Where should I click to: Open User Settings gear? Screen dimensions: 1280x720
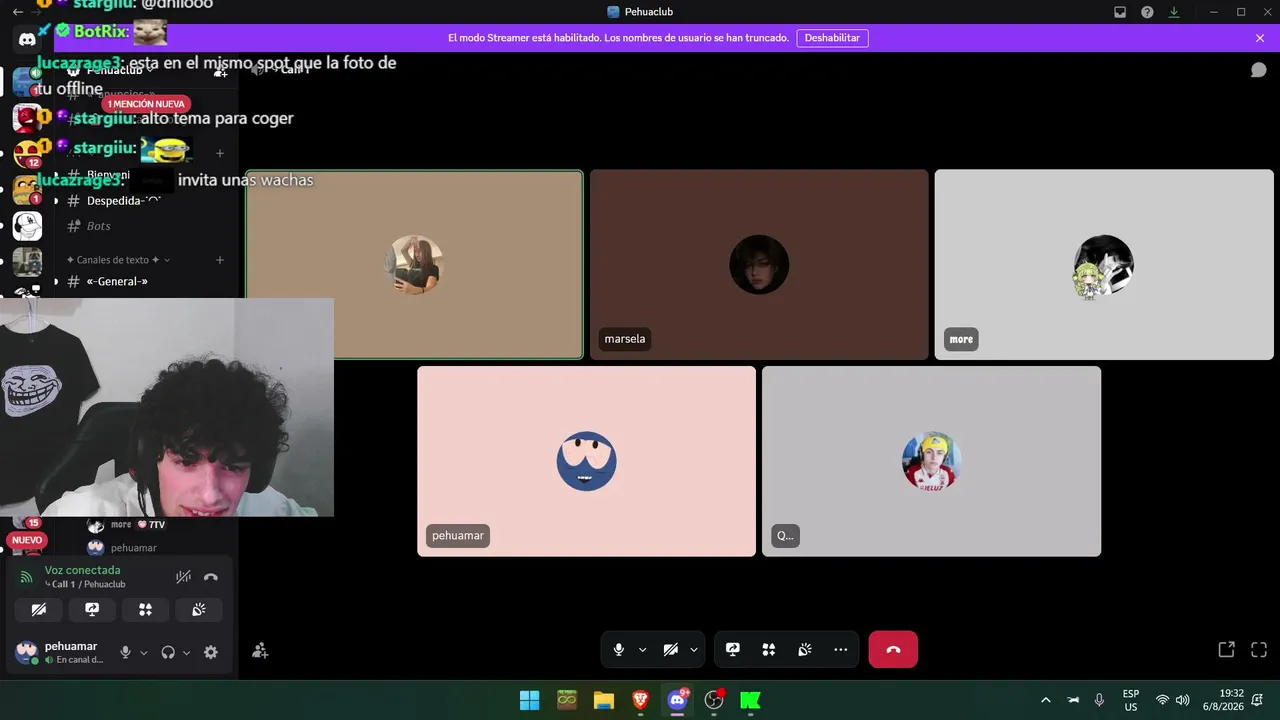click(x=211, y=652)
